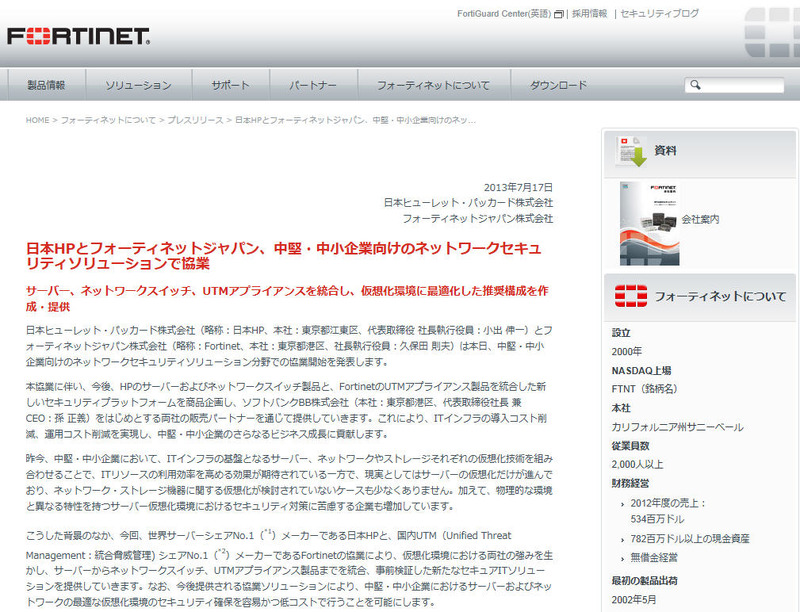This screenshot has height=612, width=800.
Task: Click the HOME breadcrumb link
Action: pyautogui.click(x=37, y=120)
